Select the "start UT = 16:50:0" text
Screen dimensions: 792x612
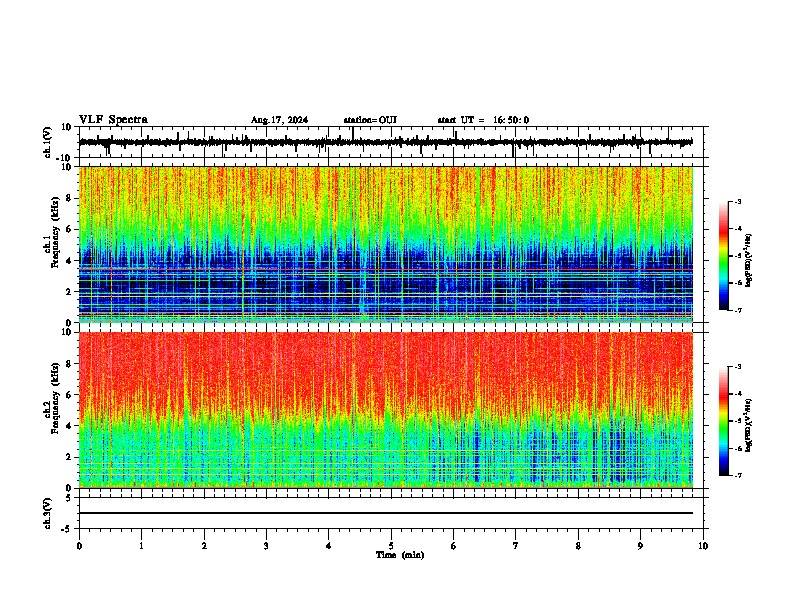[483, 120]
